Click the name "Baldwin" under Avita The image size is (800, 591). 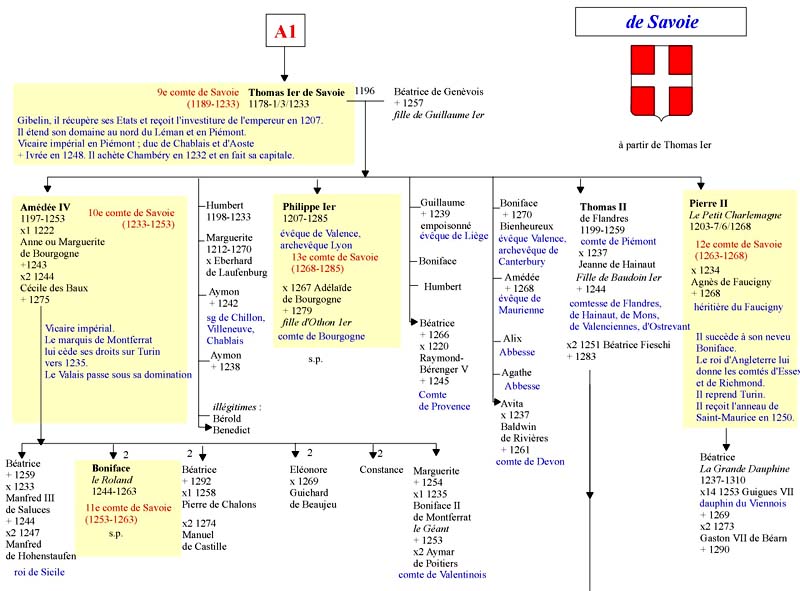tap(518, 427)
